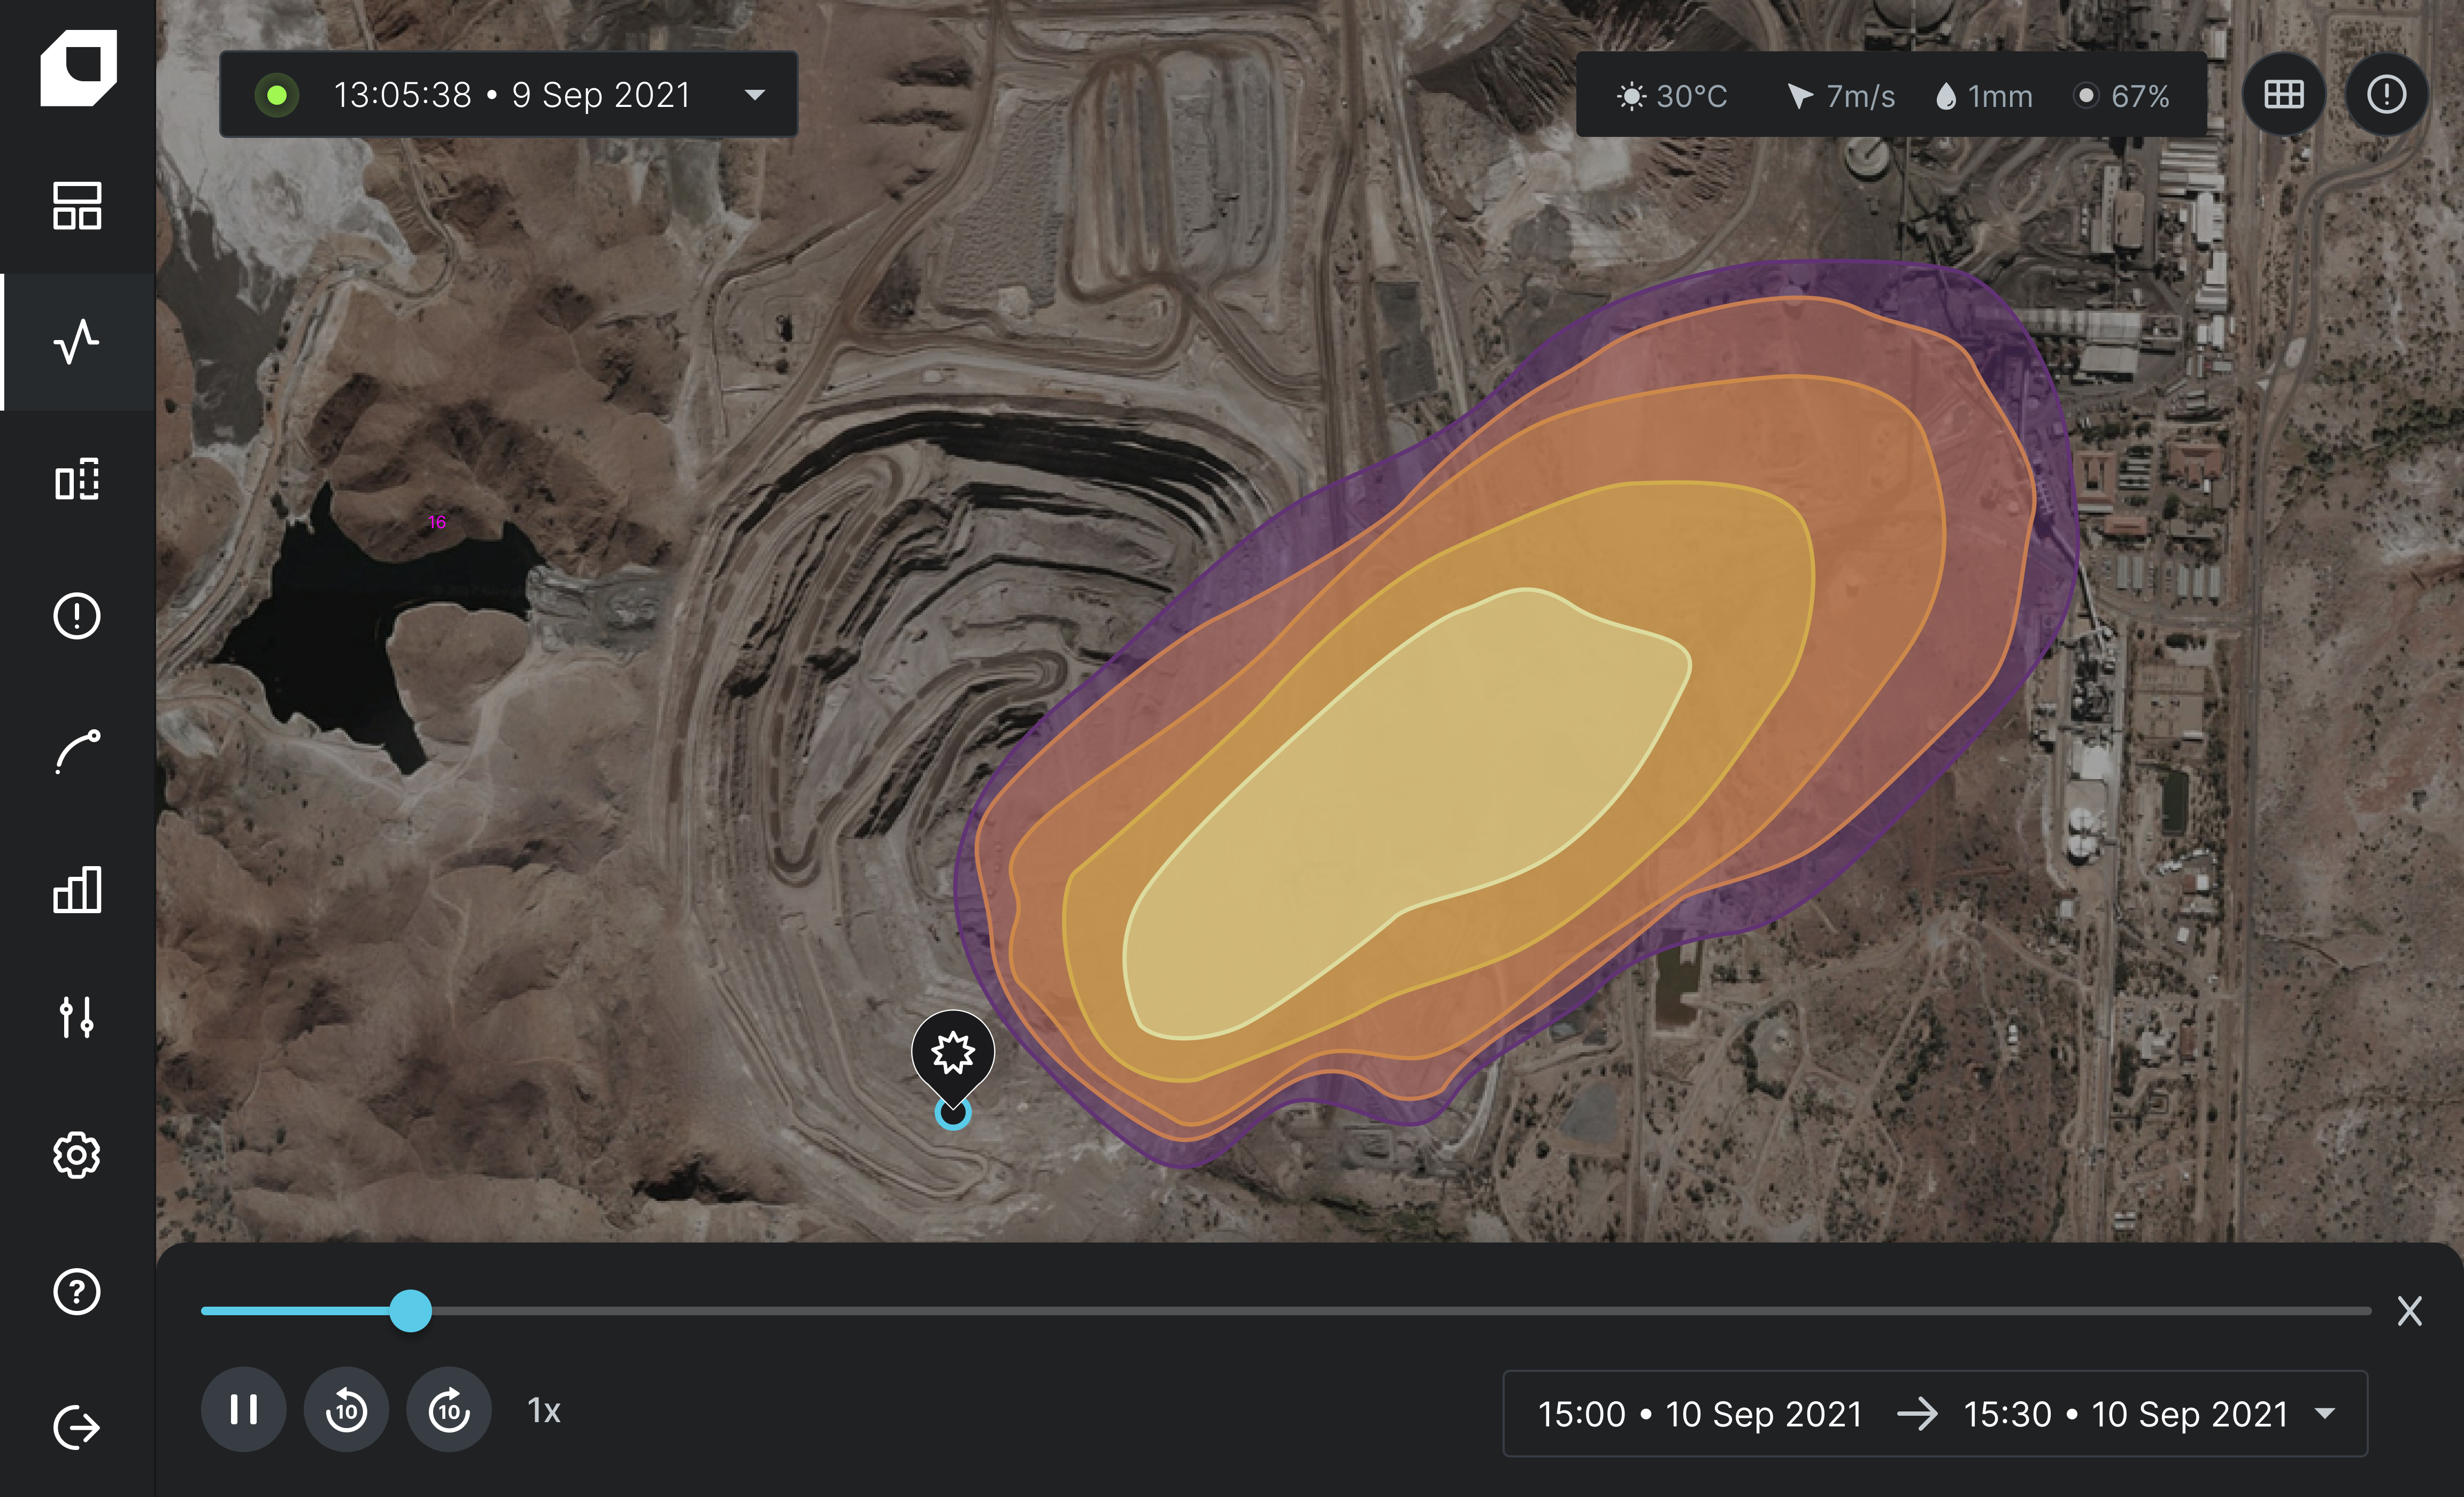
Task: Skip forward 10 seconds
Action: click(449, 1410)
